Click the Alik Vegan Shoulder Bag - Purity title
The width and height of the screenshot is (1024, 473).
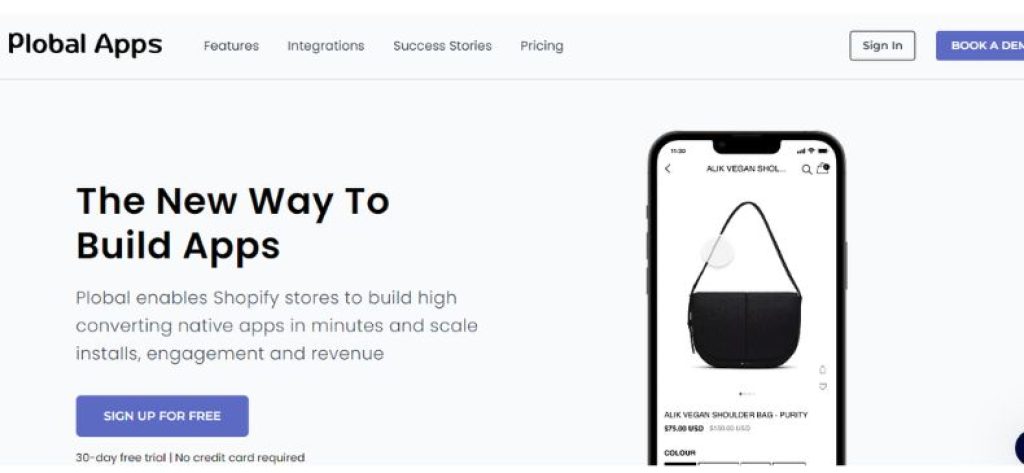tap(735, 415)
